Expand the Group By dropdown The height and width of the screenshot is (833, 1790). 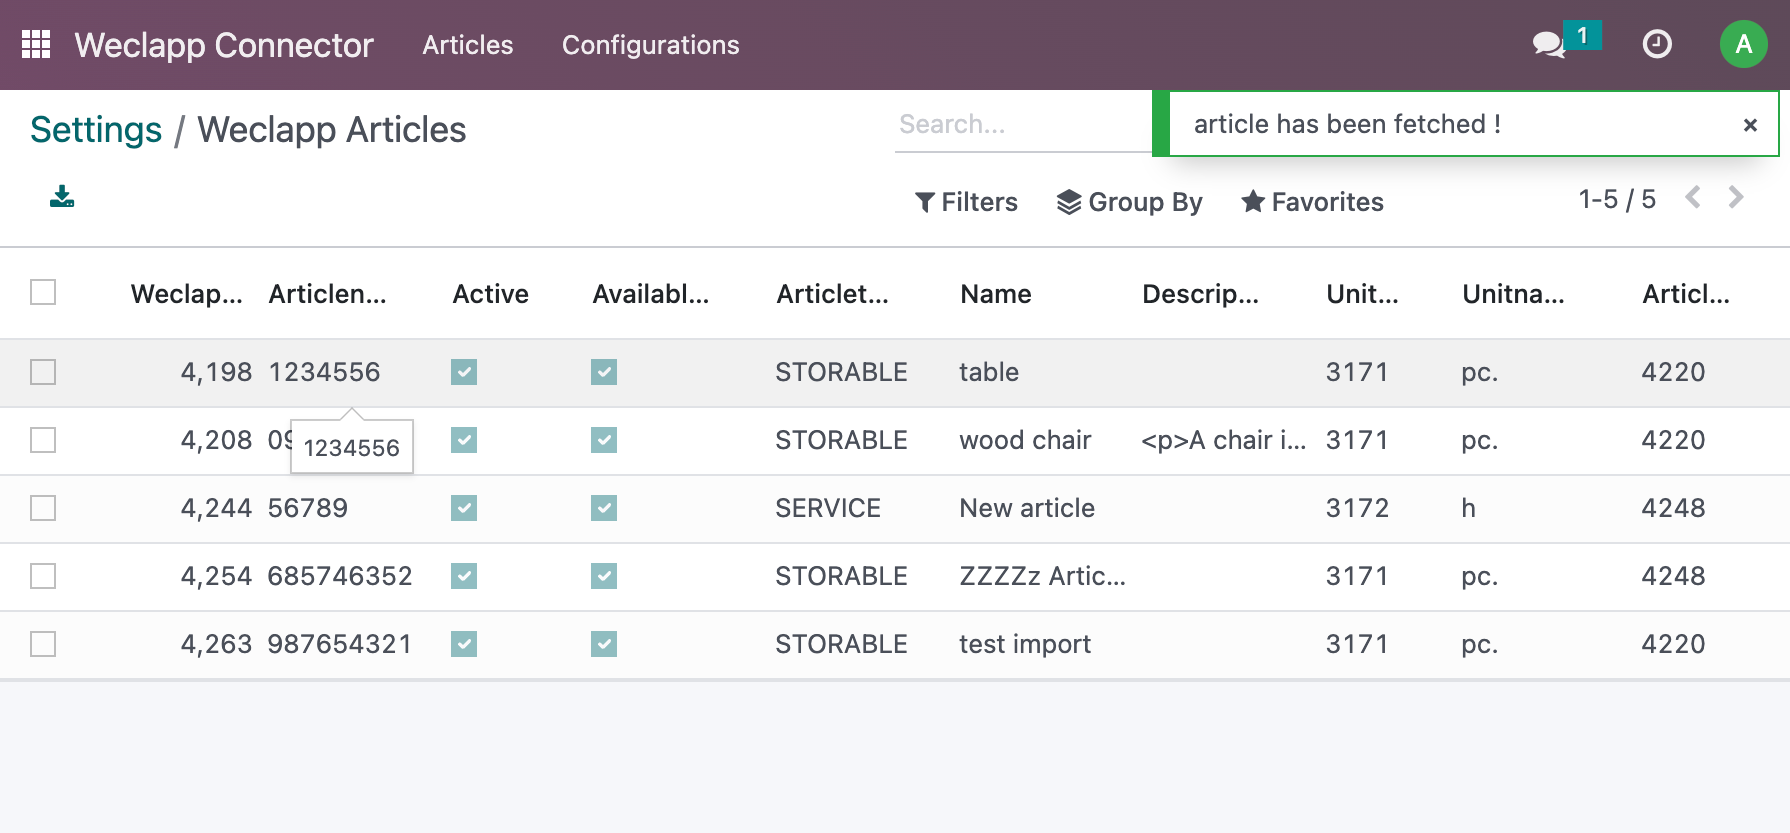coord(1129,202)
